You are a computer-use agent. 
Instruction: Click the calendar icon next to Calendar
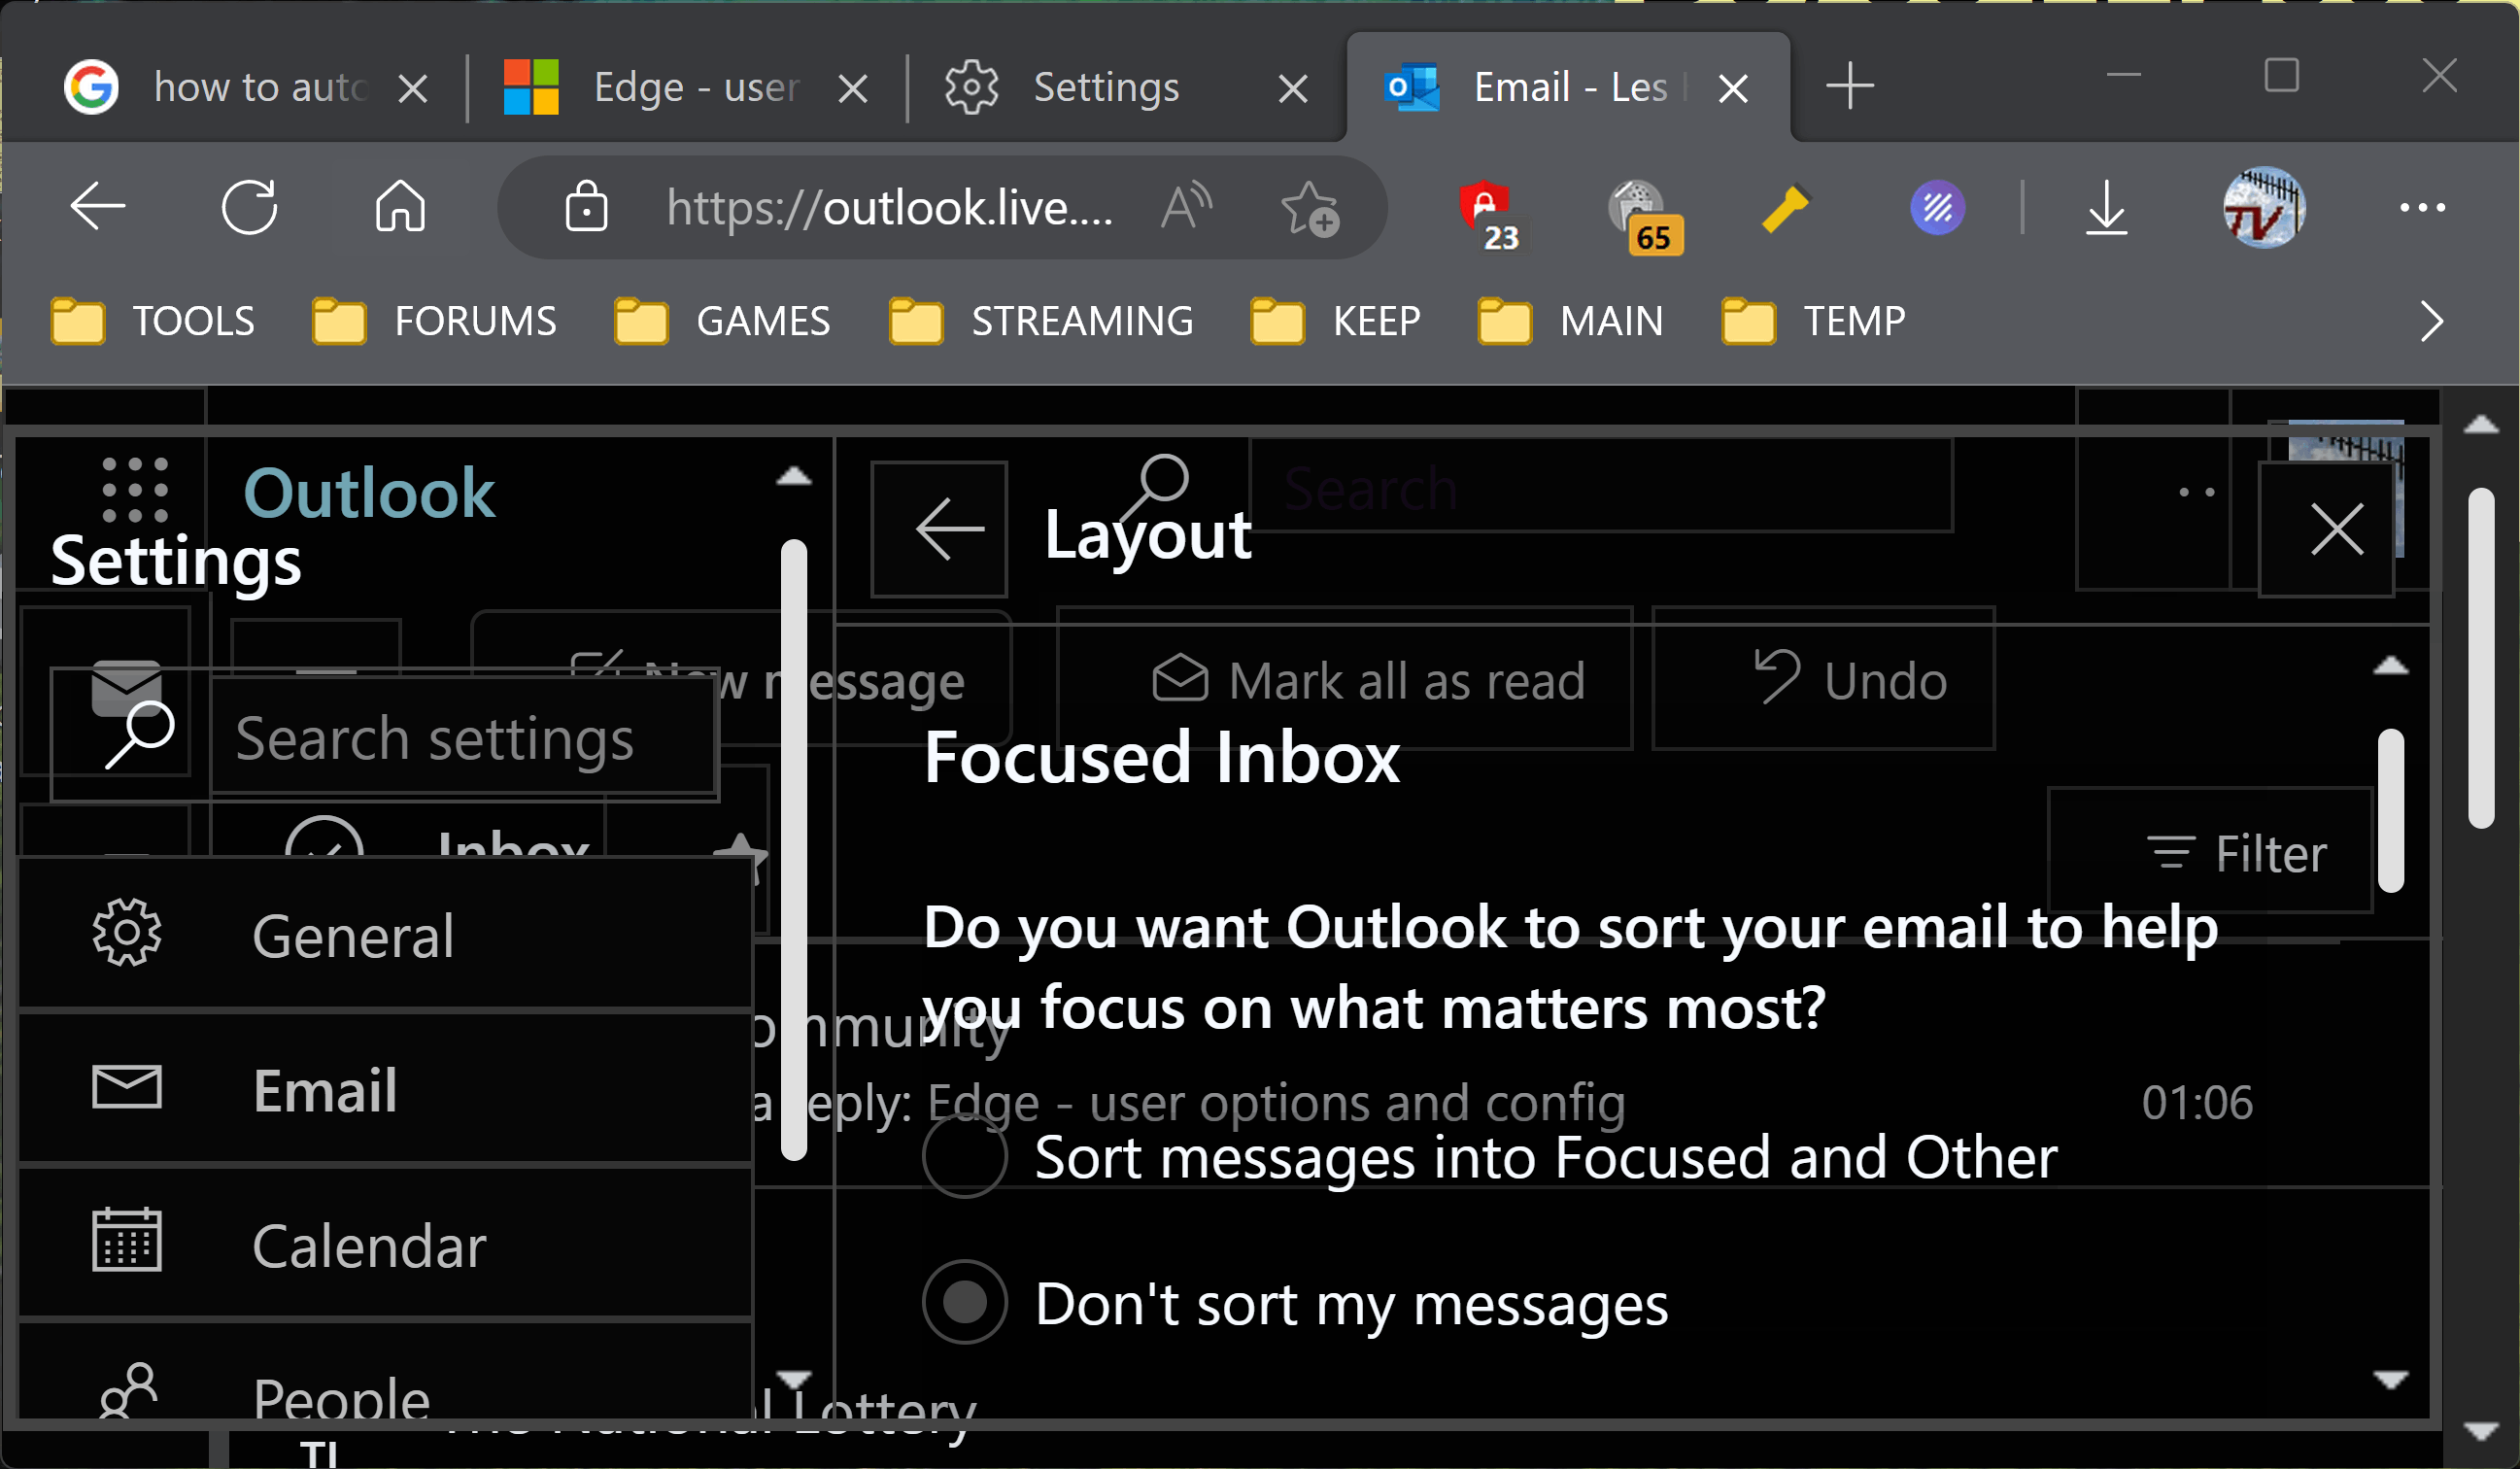[127, 1240]
